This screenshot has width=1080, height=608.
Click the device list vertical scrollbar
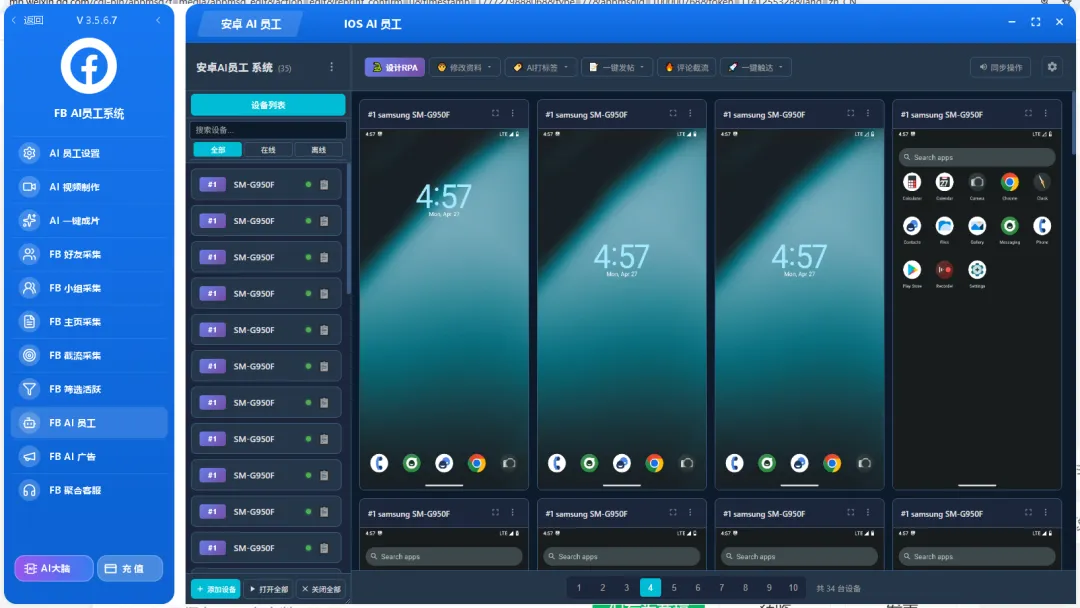tap(349, 227)
